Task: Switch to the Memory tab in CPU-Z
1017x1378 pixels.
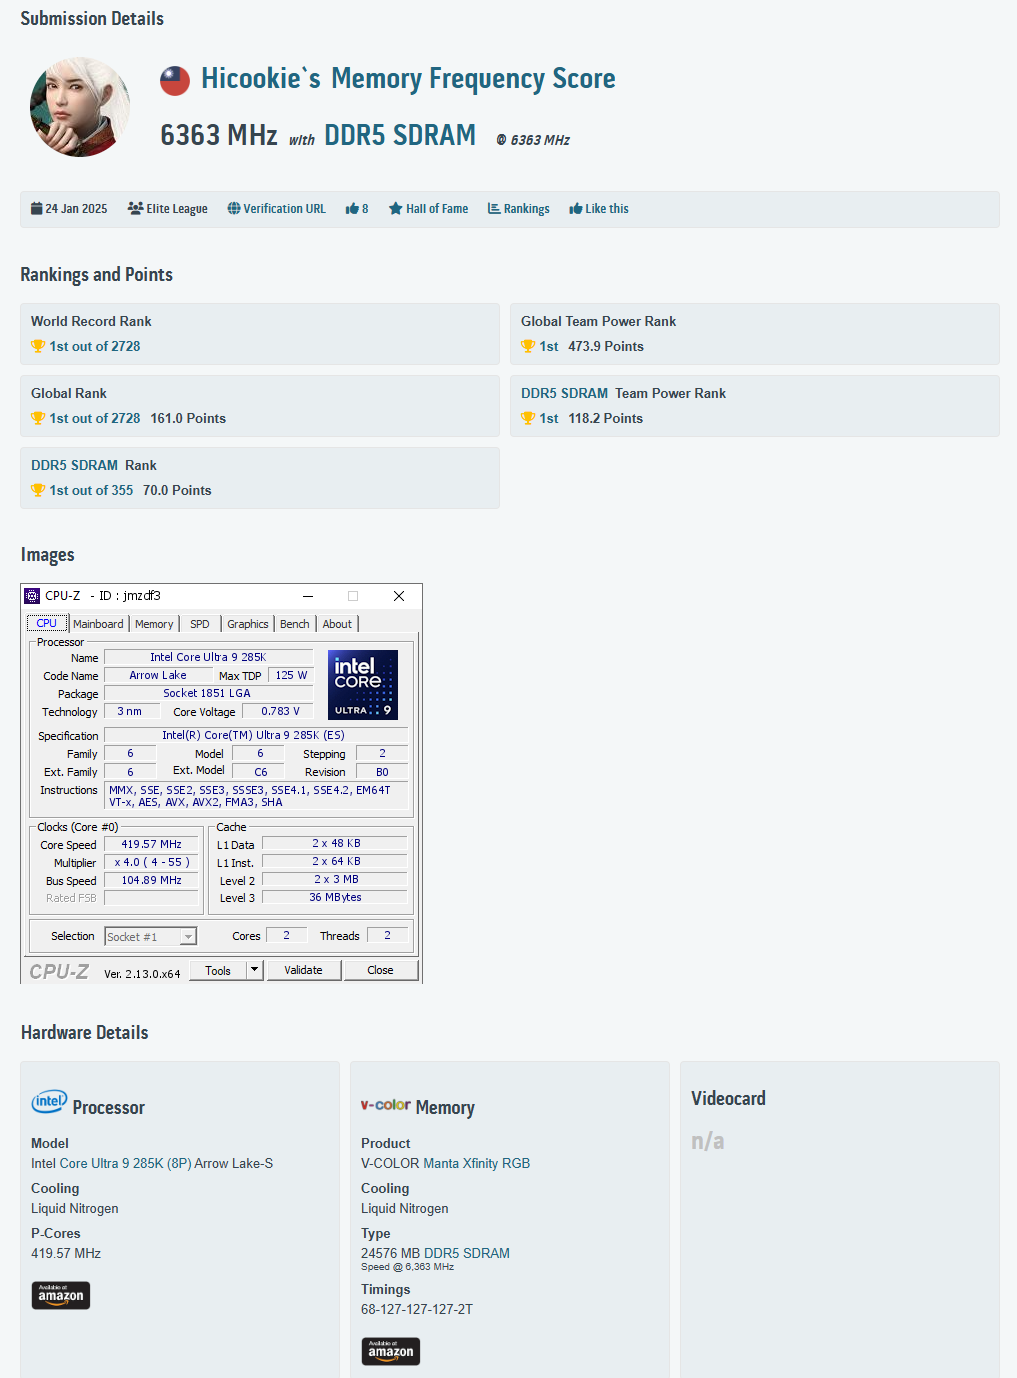Action: pyautogui.click(x=154, y=624)
